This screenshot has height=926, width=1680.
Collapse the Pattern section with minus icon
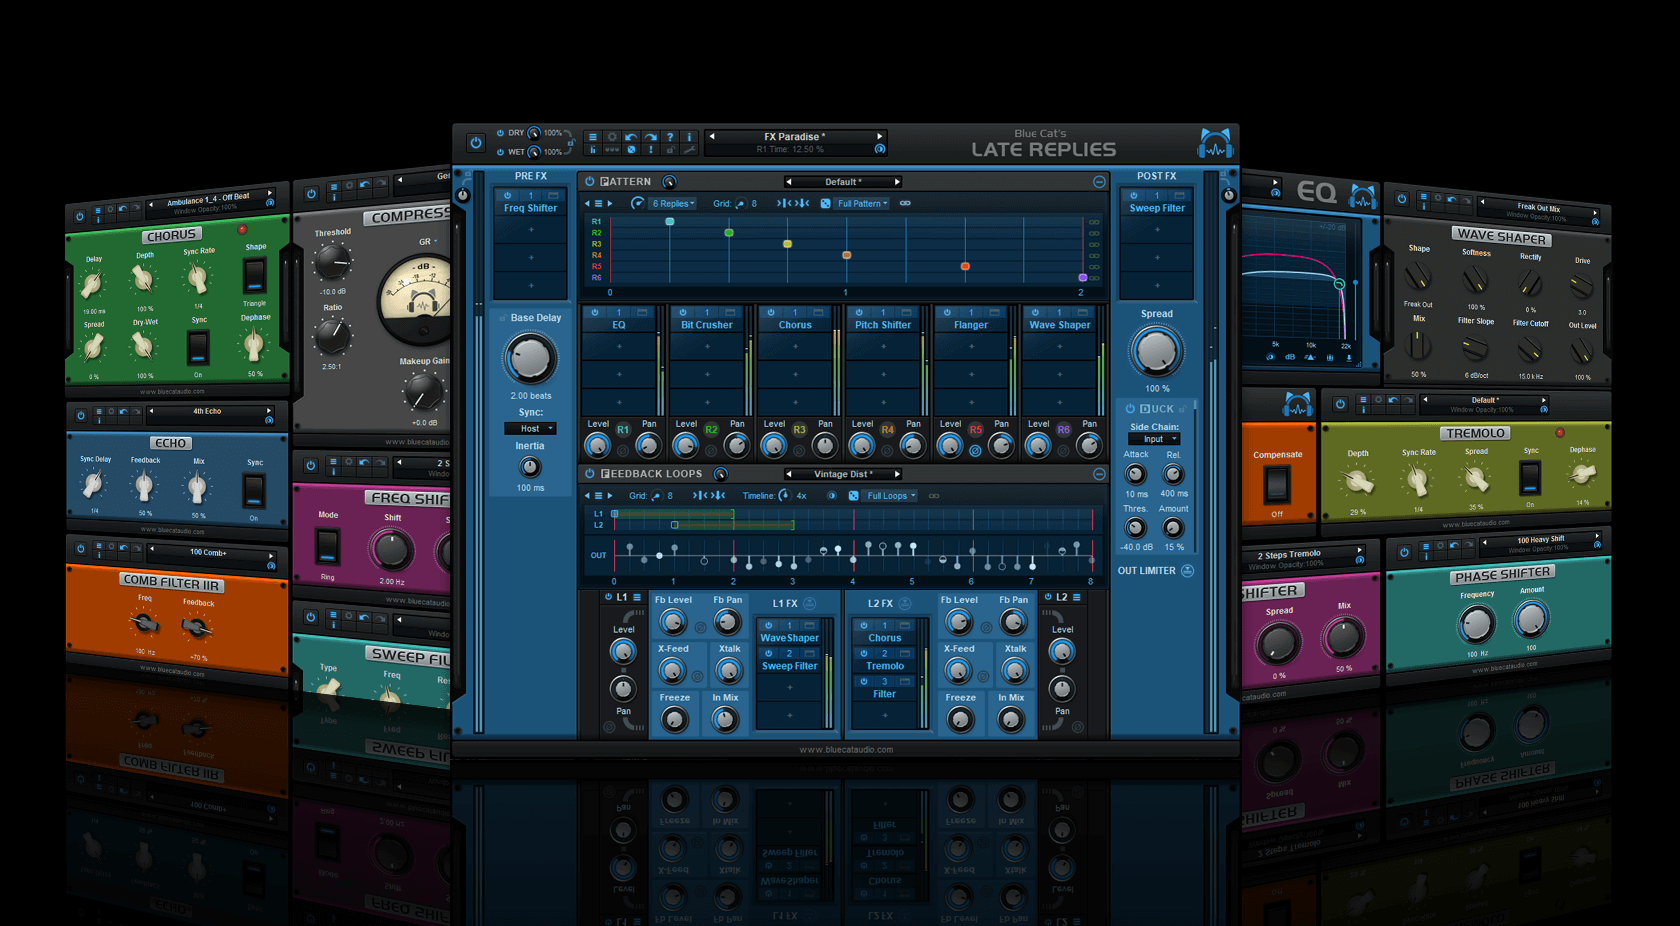click(x=1099, y=182)
